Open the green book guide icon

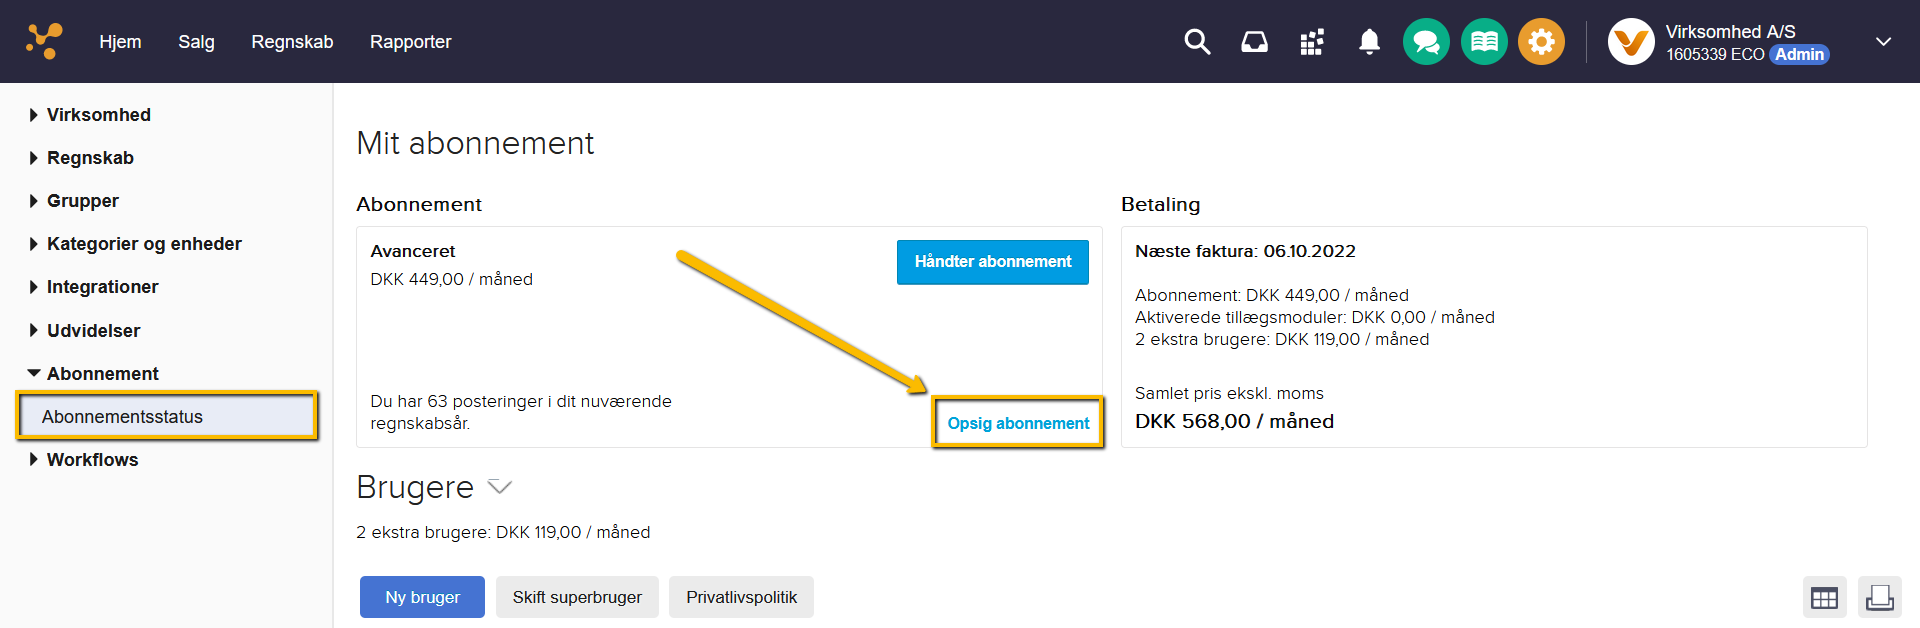(1484, 42)
